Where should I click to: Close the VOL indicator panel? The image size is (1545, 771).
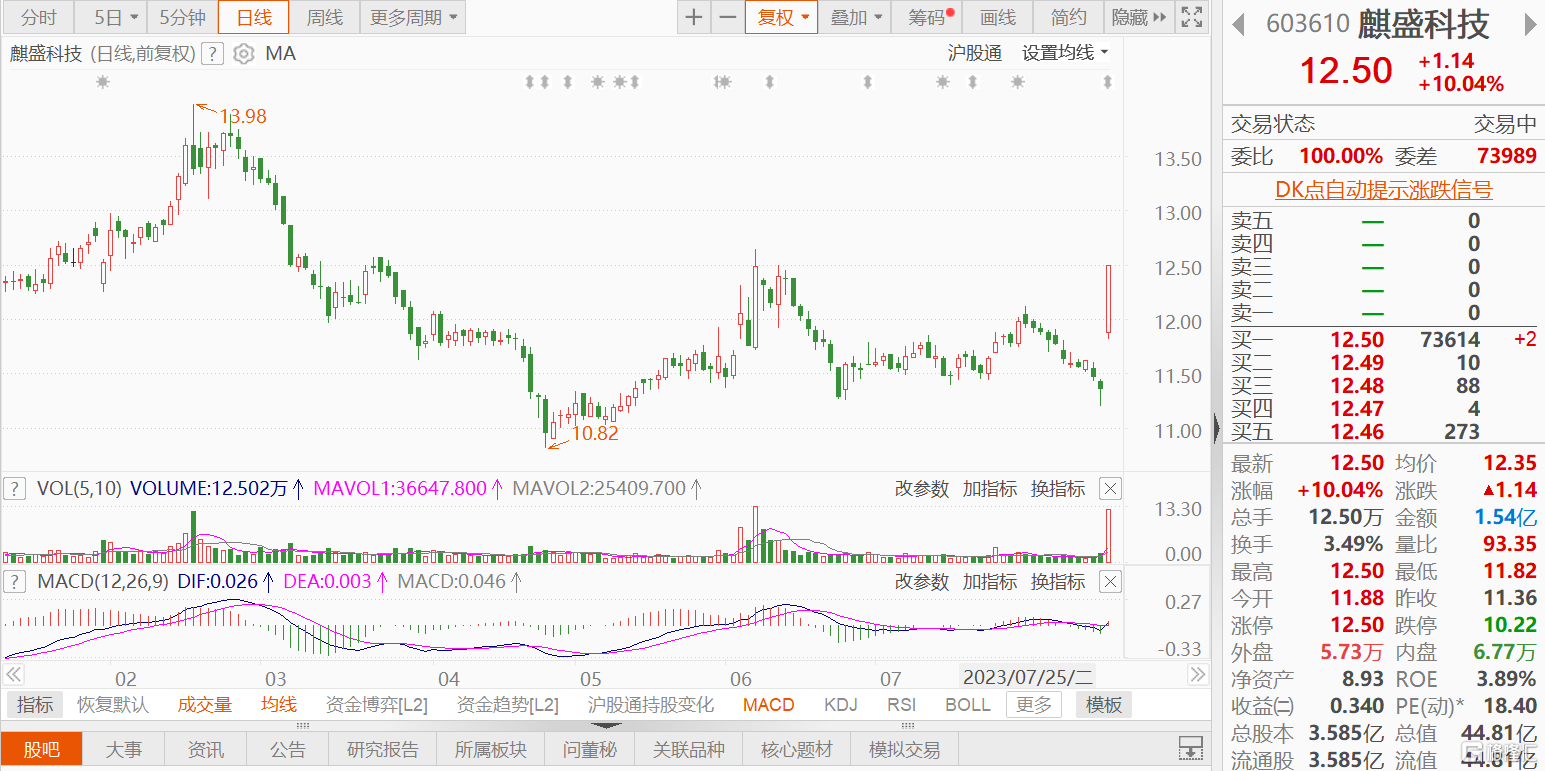coord(1110,489)
